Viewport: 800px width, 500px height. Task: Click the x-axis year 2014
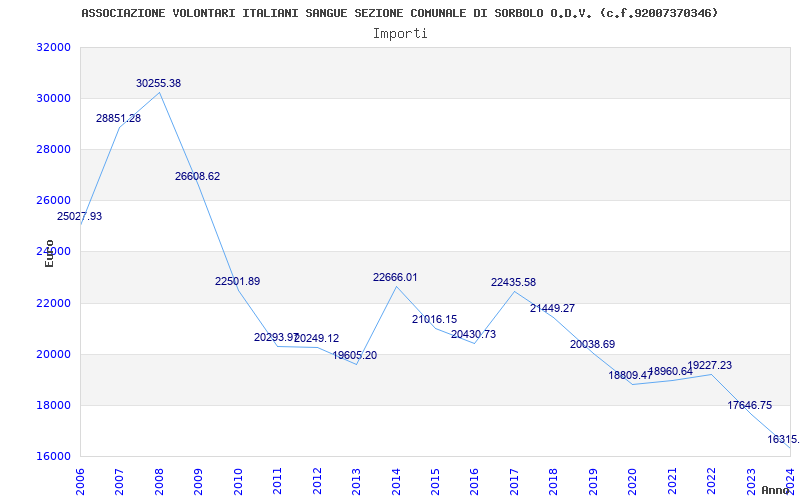click(x=396, y=481)
